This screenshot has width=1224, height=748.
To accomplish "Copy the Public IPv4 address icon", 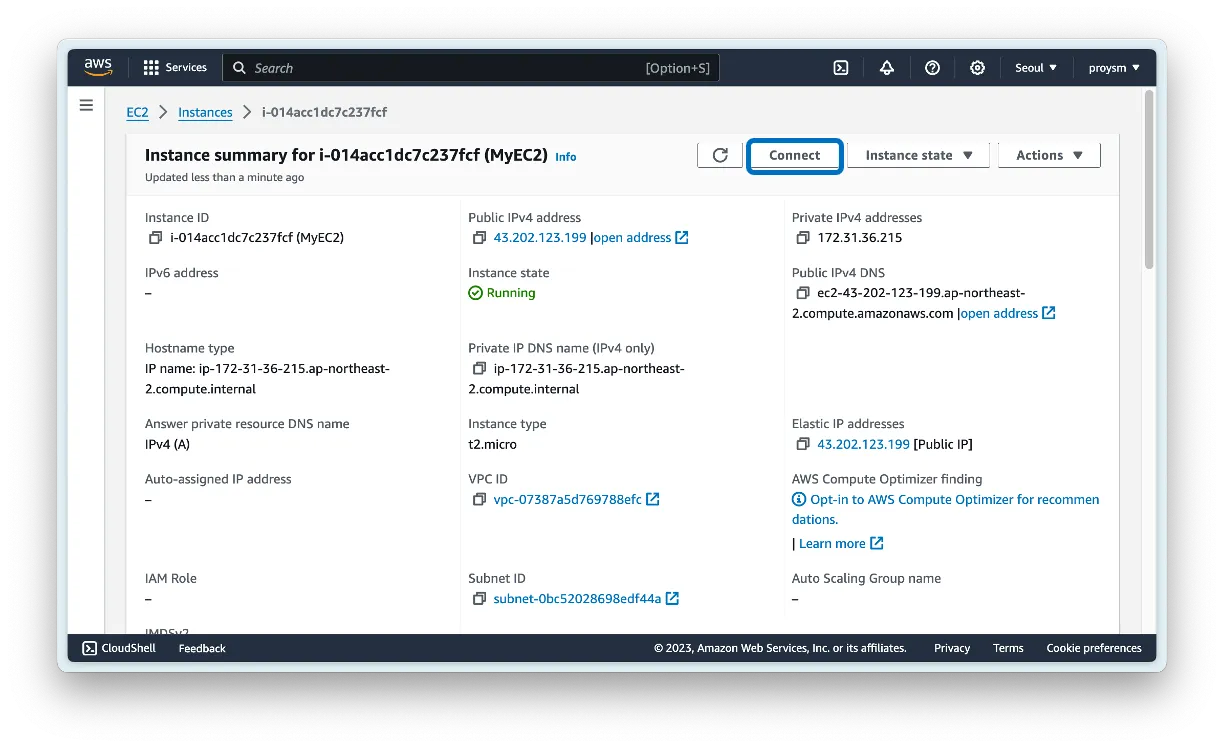I will 479,238.
